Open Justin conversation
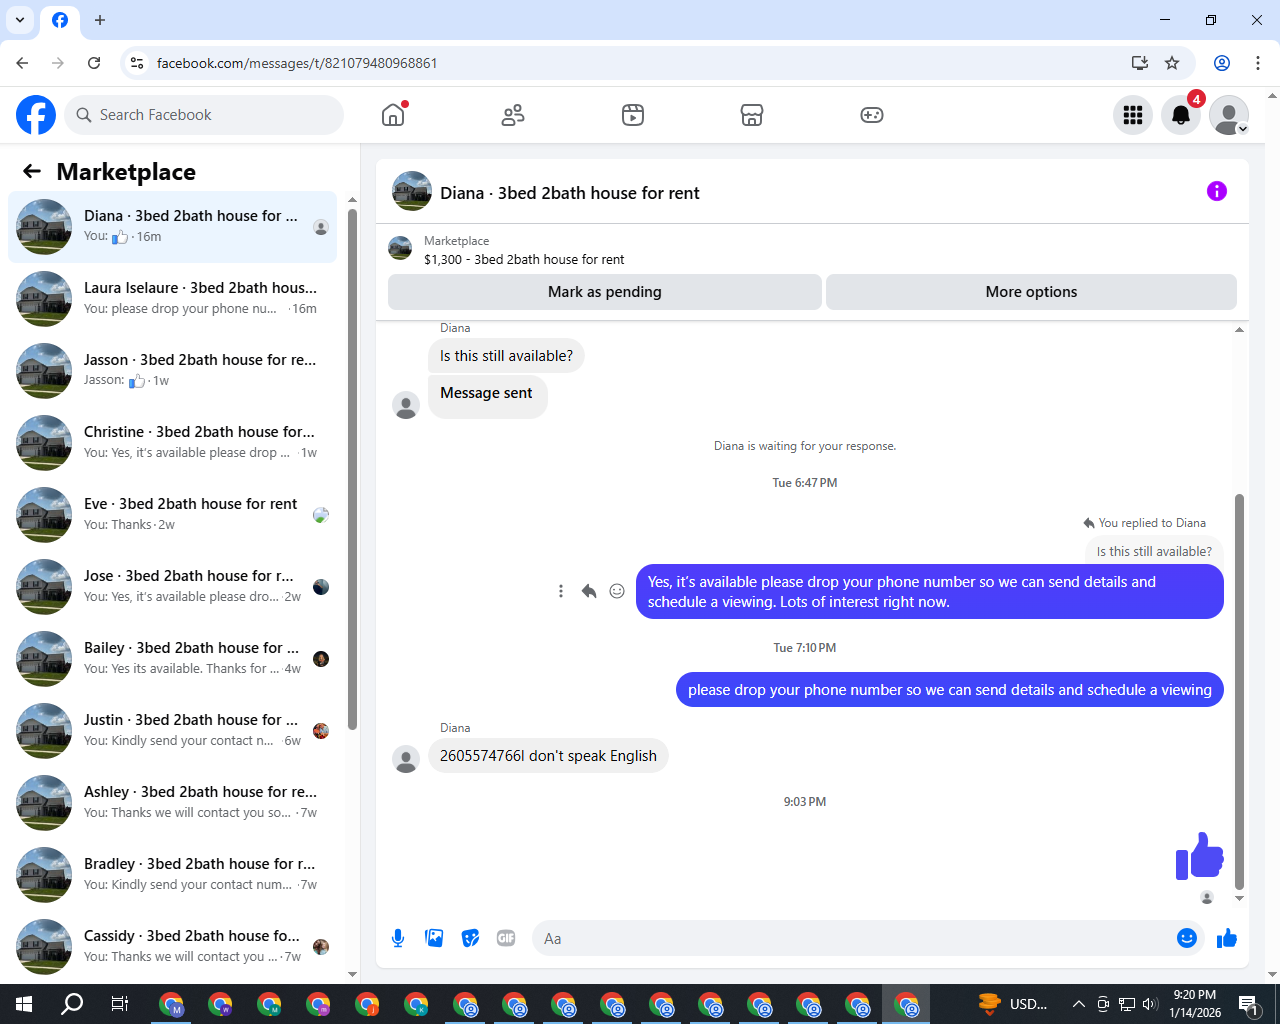The image size is (1280, 1024). tap(172, 730)
